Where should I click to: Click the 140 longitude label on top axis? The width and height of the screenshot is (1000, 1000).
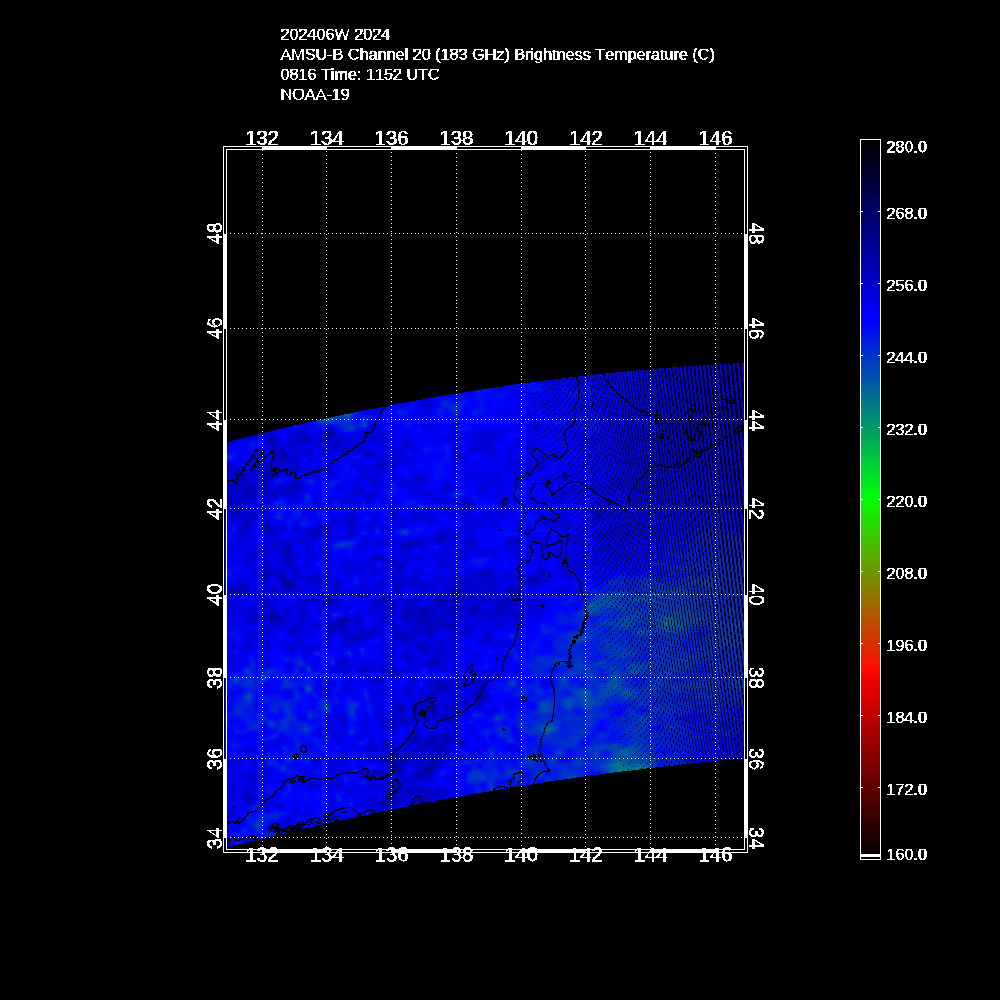pos(521,138)
